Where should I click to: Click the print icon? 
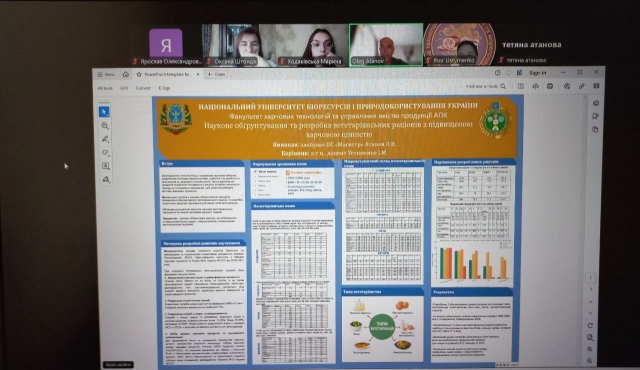(550, 86)
